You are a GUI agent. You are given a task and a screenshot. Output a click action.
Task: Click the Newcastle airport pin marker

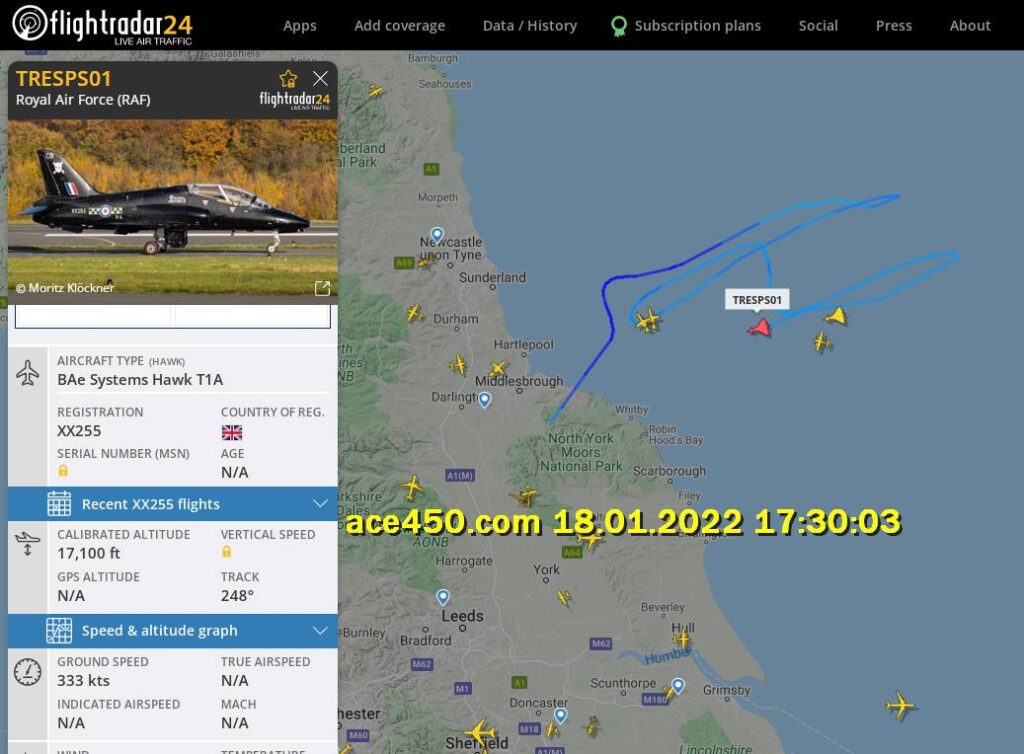[x=437, y=234]
